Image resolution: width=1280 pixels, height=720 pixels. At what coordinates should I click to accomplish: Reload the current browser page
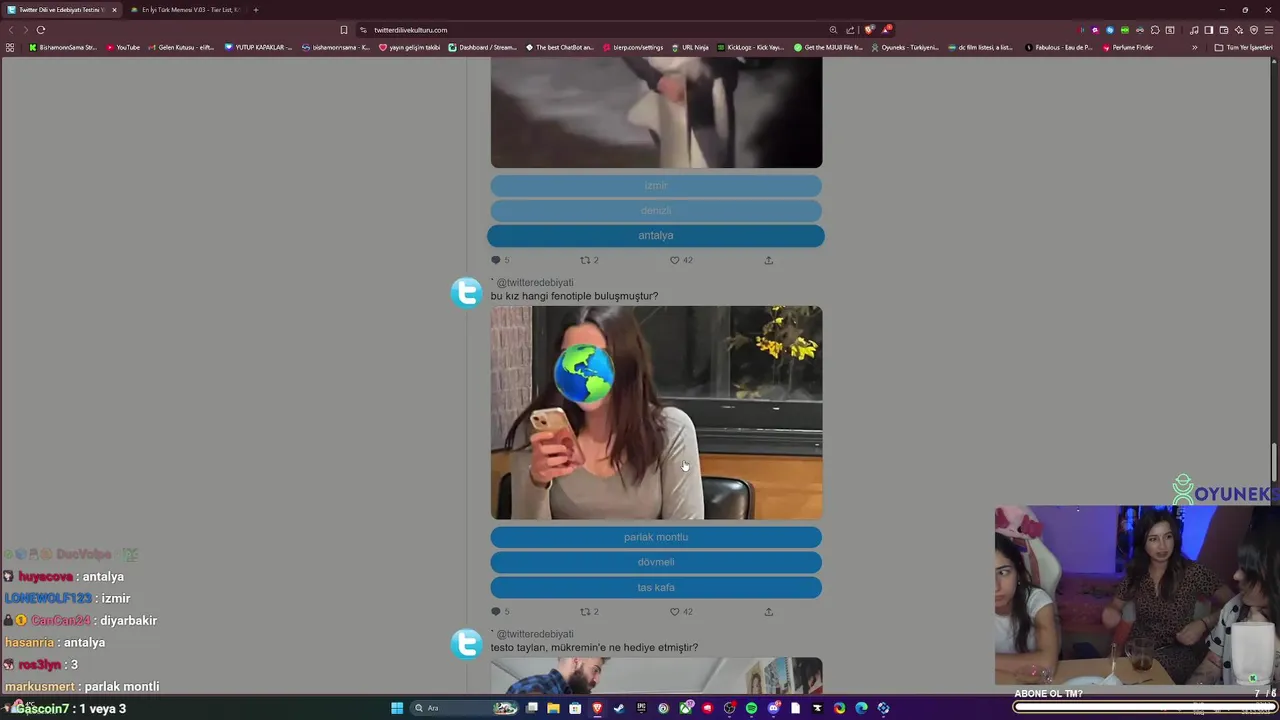(x=41, y=30)
